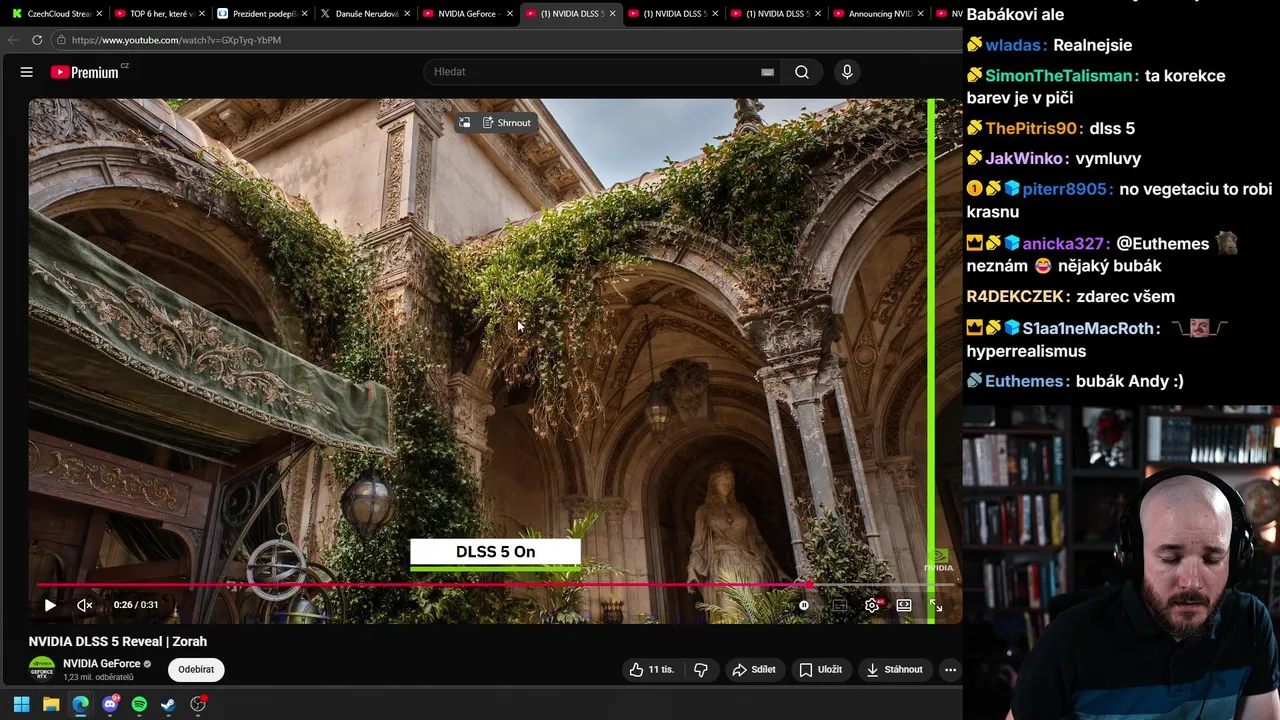This screenshot has width=1280, height=720.
Task: Click chat username Euthemes
Action: point(1024,381)
